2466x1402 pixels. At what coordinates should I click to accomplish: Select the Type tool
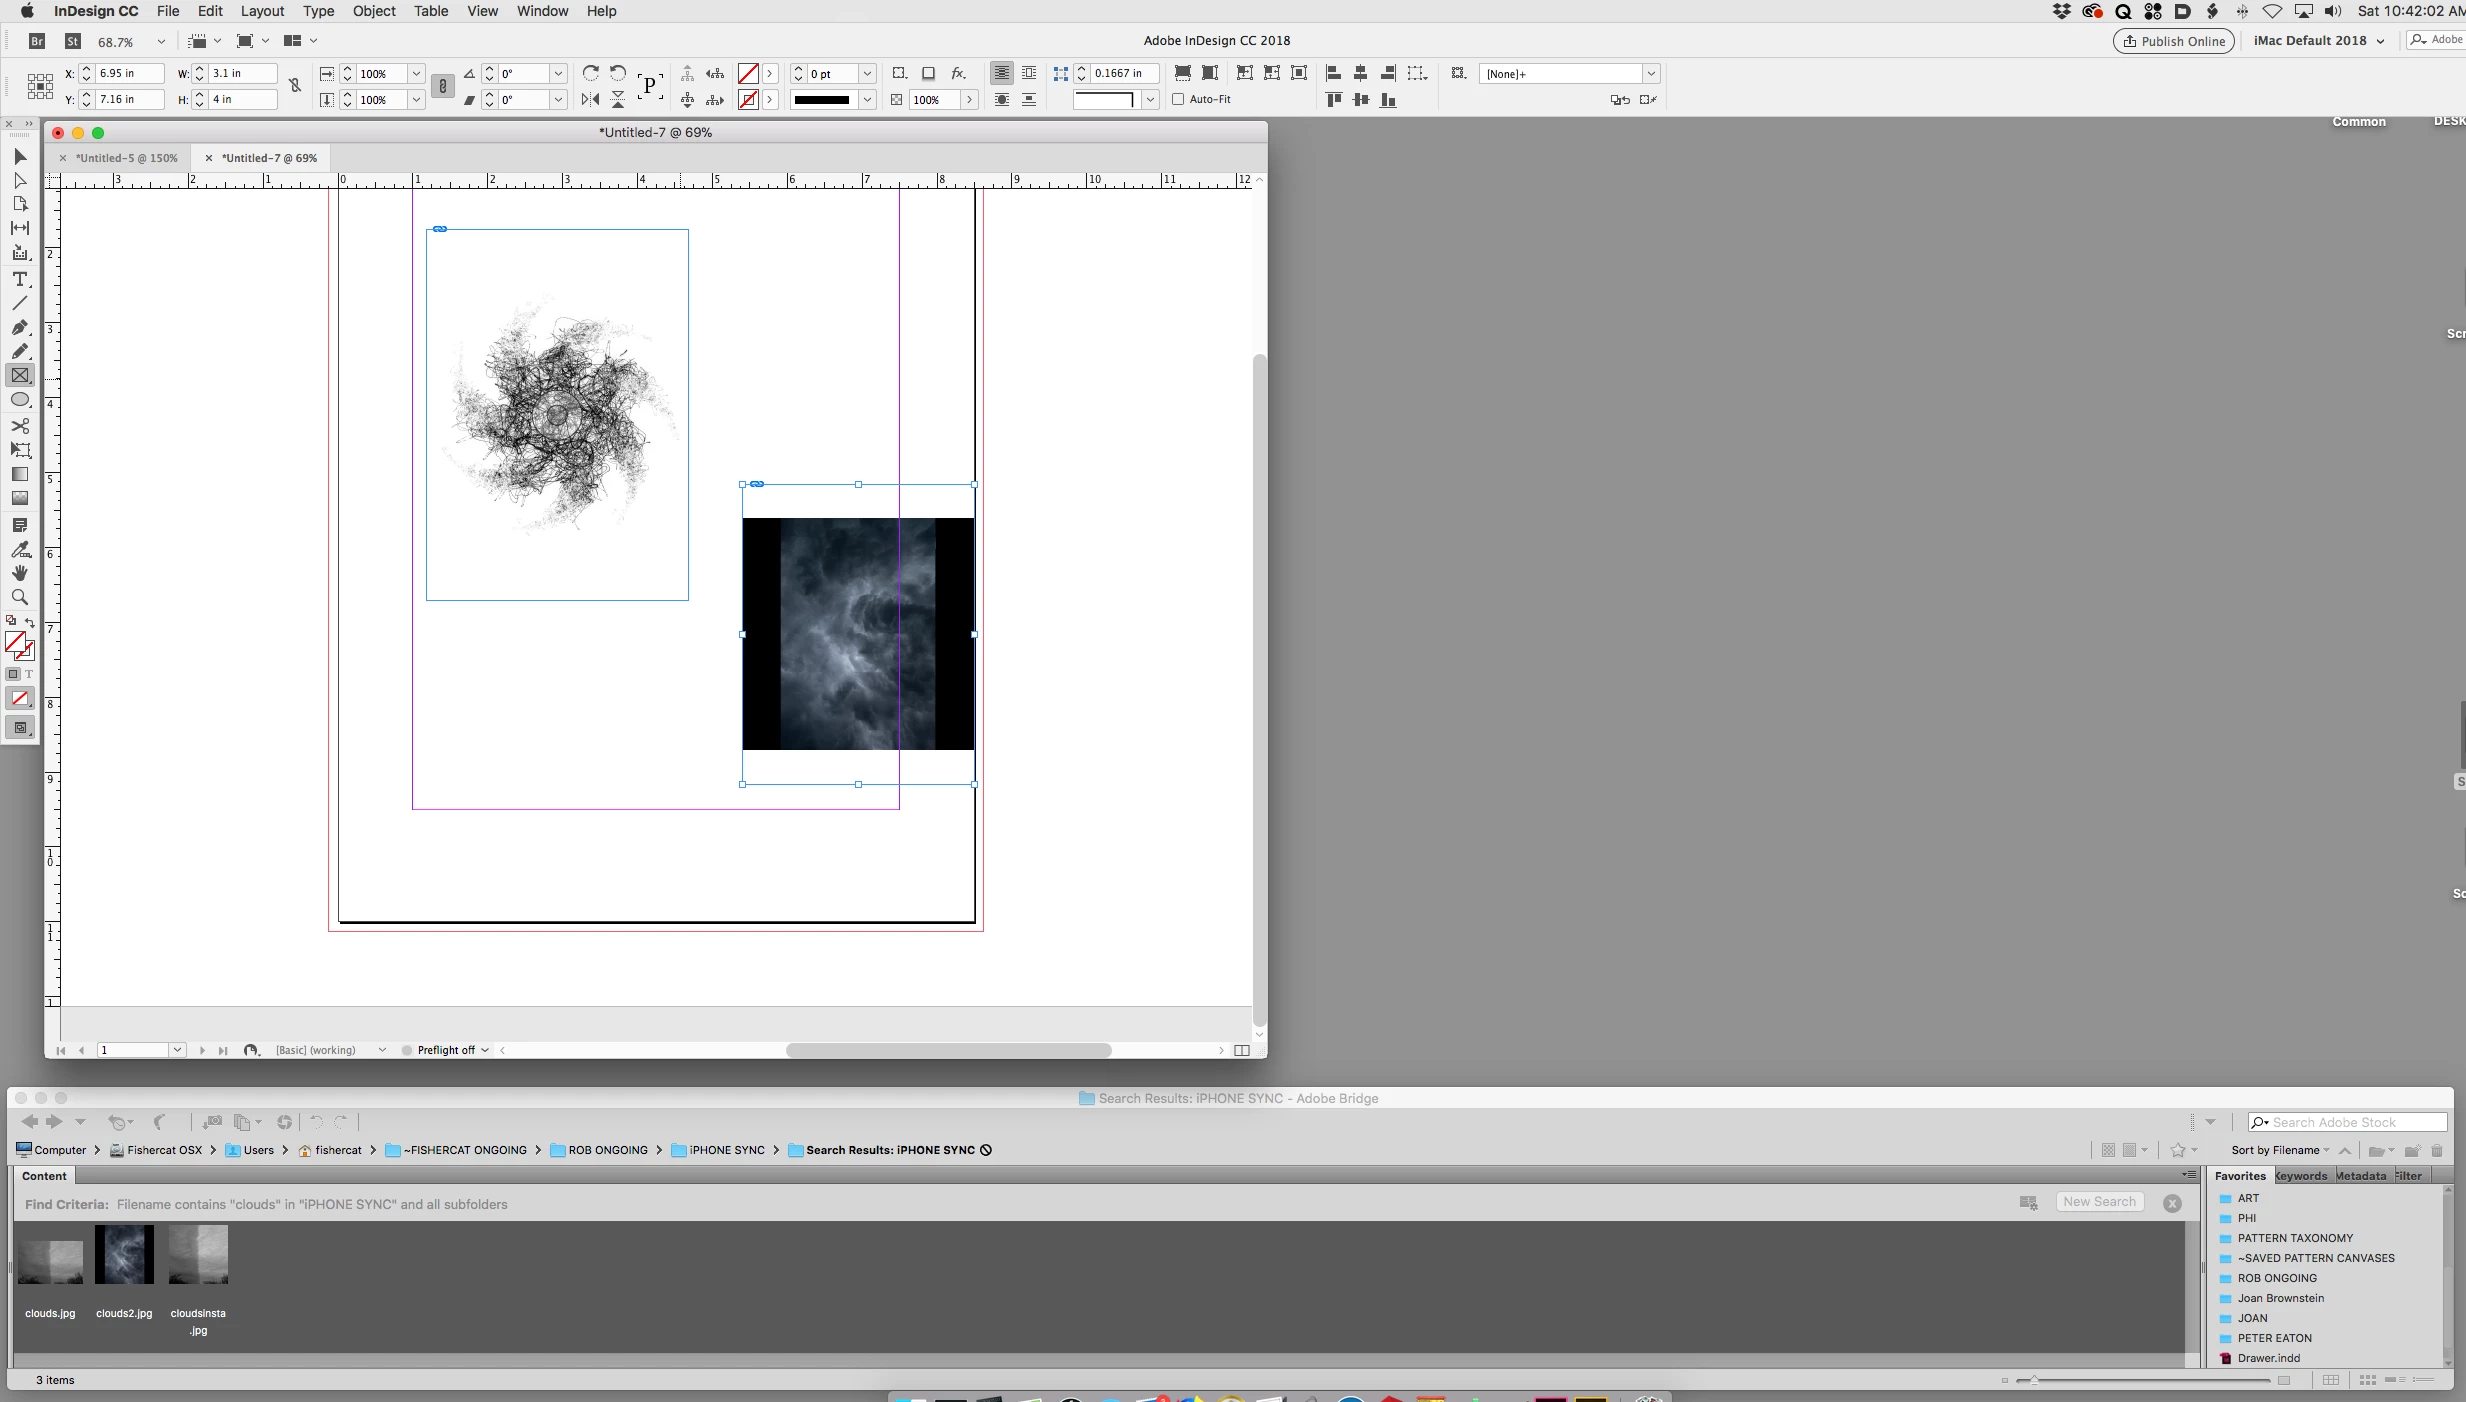click(20, 279)
